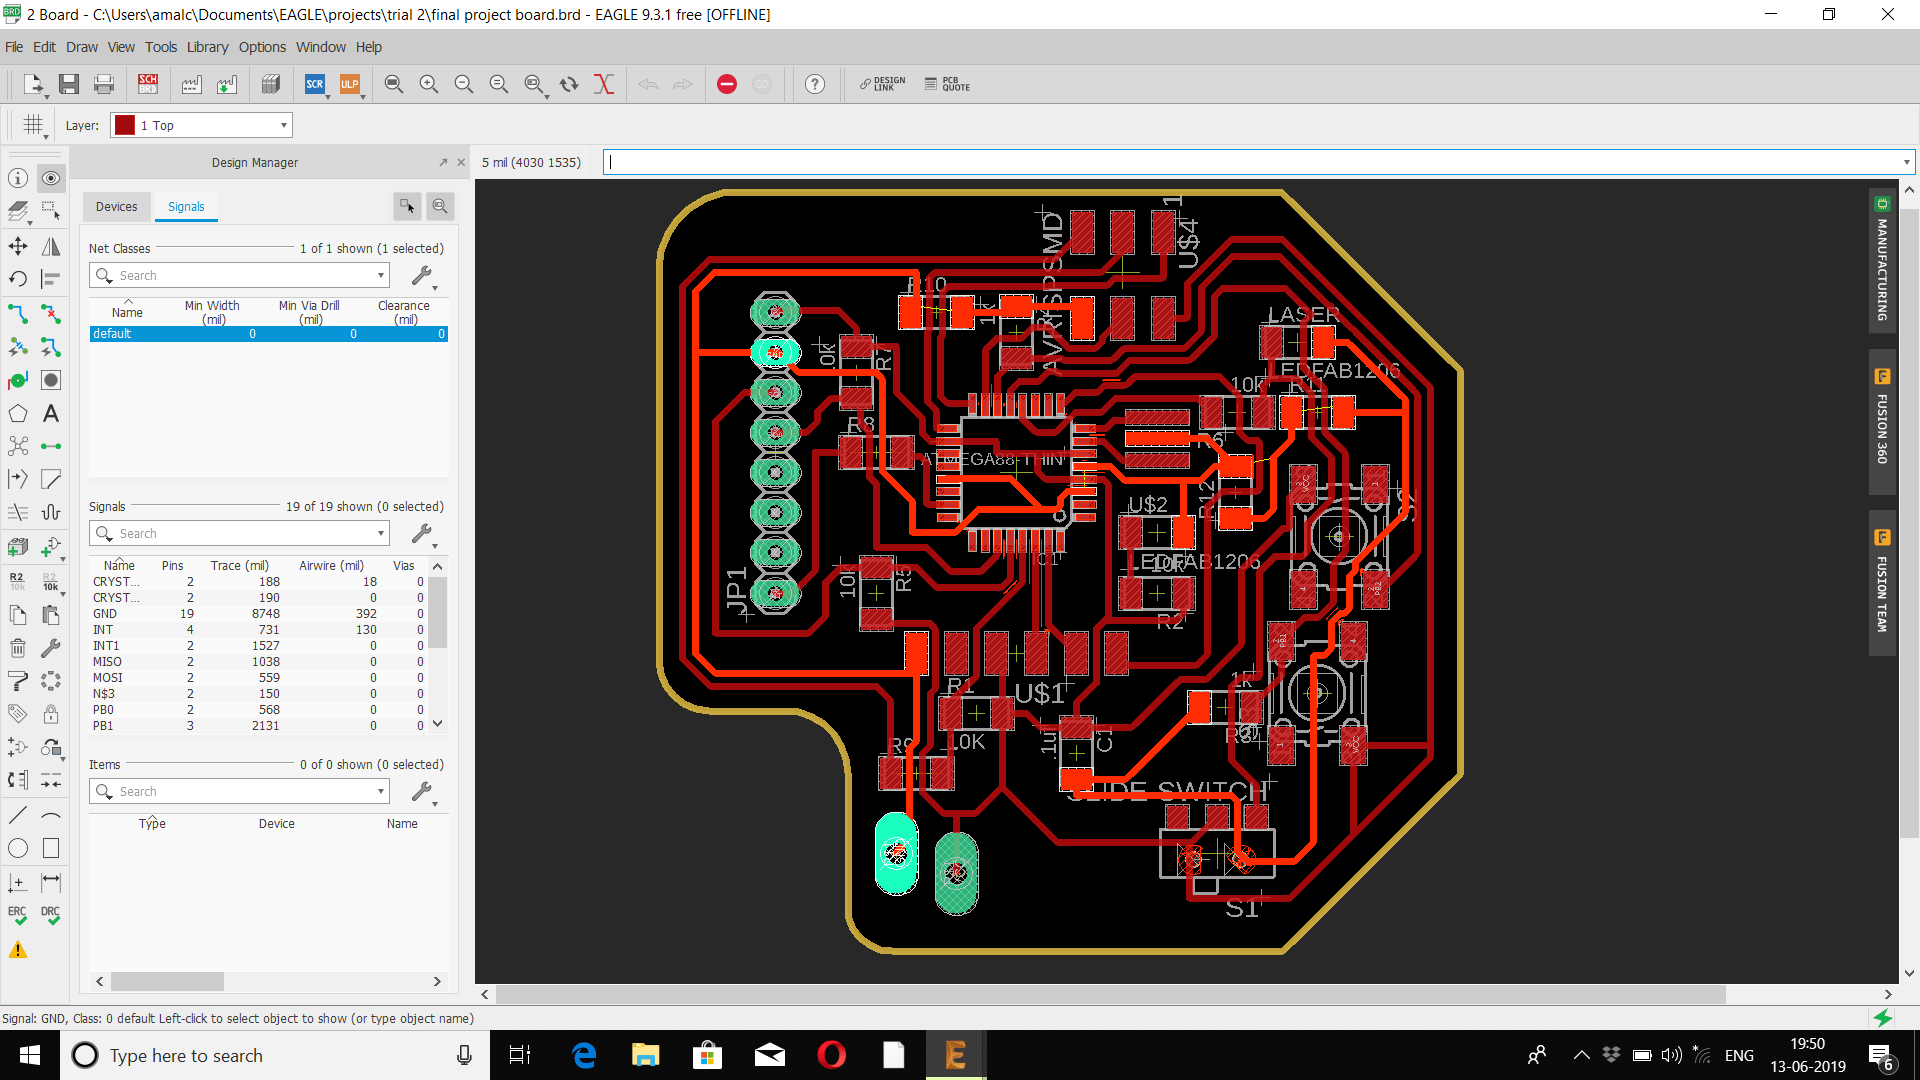The height and width of the screenshot is (1080, 1920).
Task: Click the red Stop command icon
Action: [x=727, y=84]
